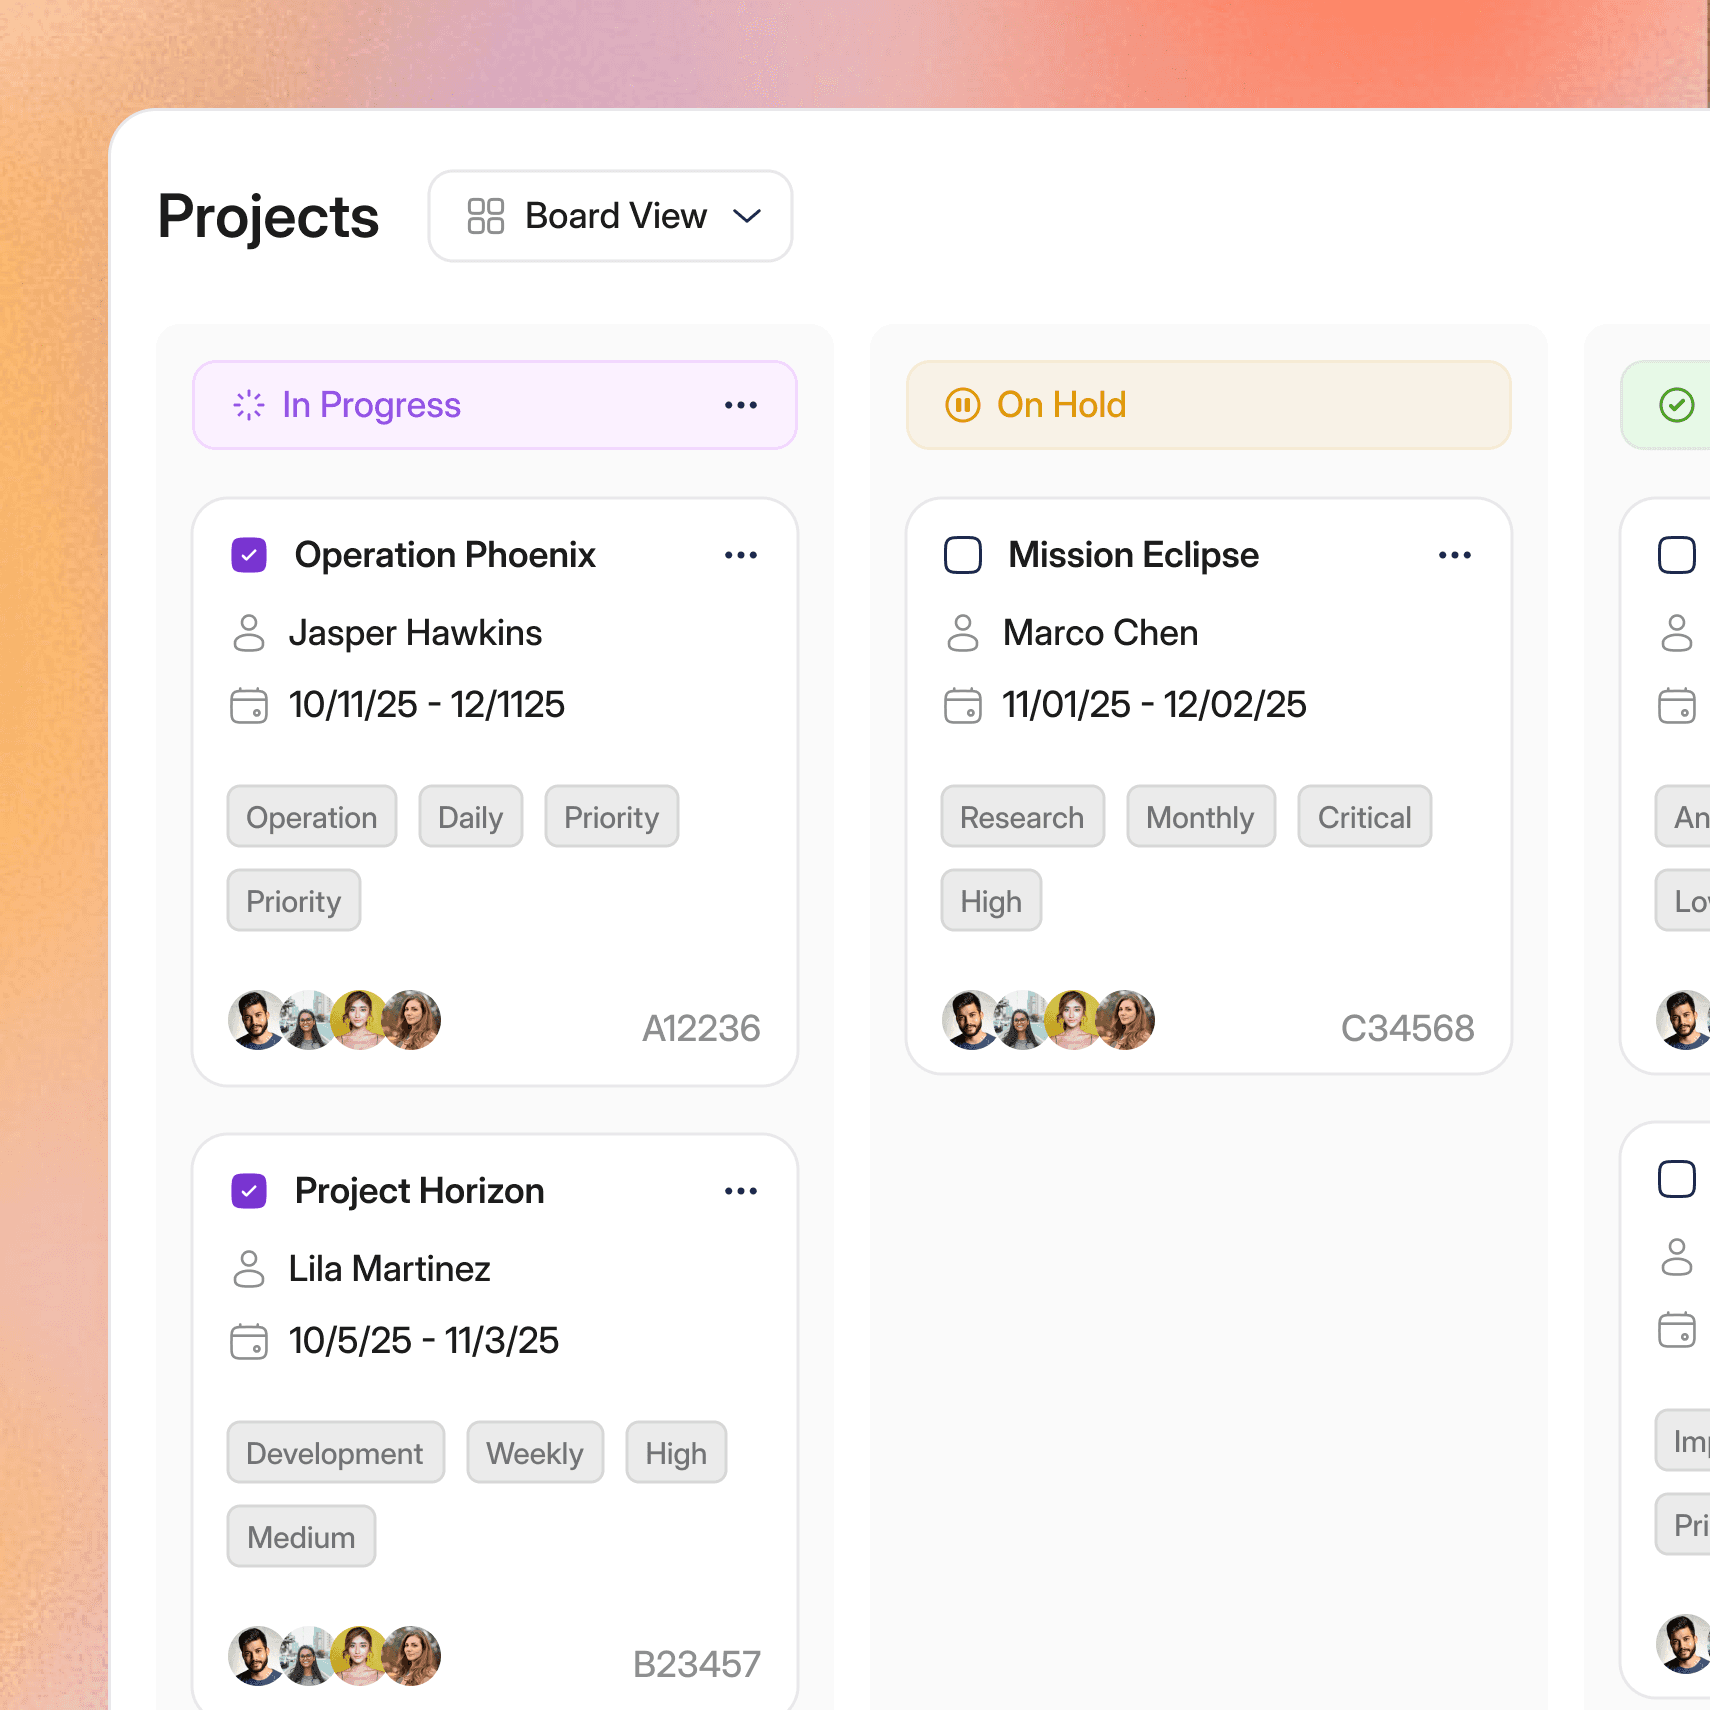The image size is (1710, 1710).
Task: Click date range 10/11/25 - 12/1125
Action: click(427, 705)
